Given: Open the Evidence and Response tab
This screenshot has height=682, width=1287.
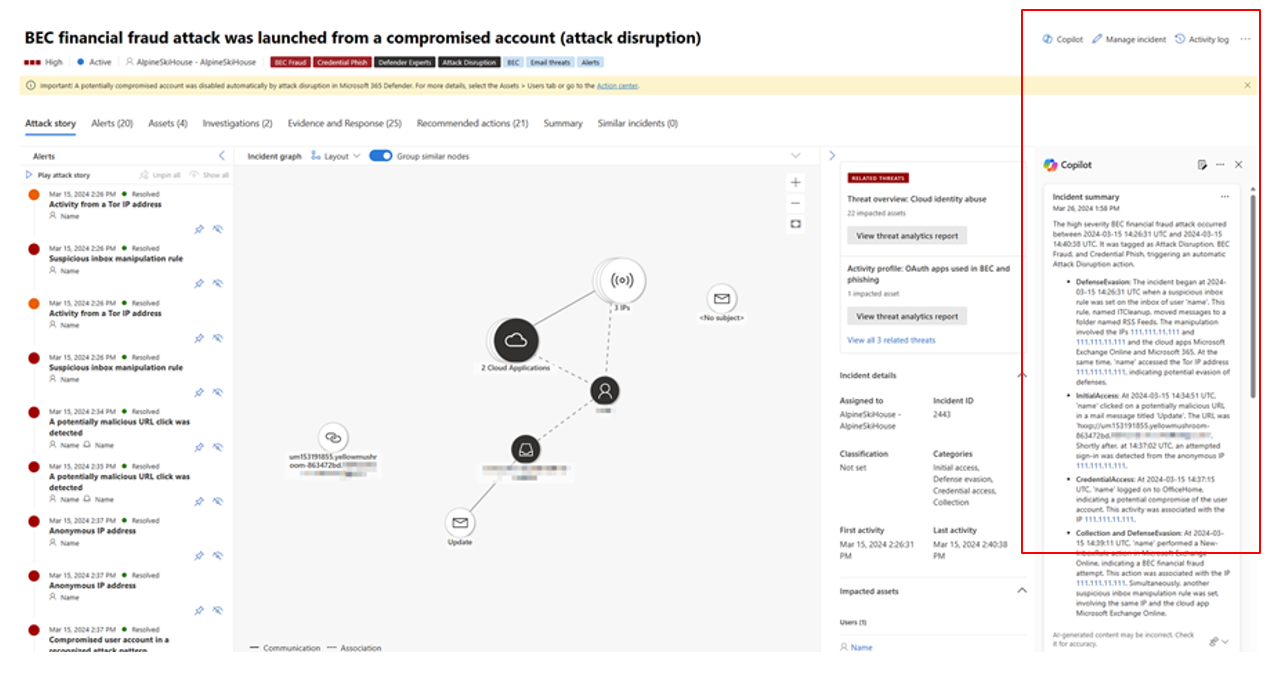Looking at the screenshot, I should (x=344, y=123).
